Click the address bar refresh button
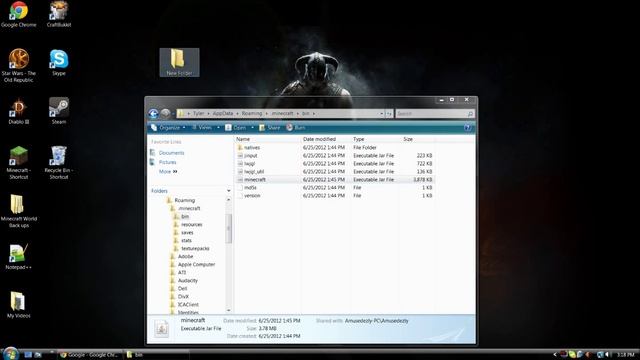This screenshot has height=360, width=640. (x=389, y=113)
